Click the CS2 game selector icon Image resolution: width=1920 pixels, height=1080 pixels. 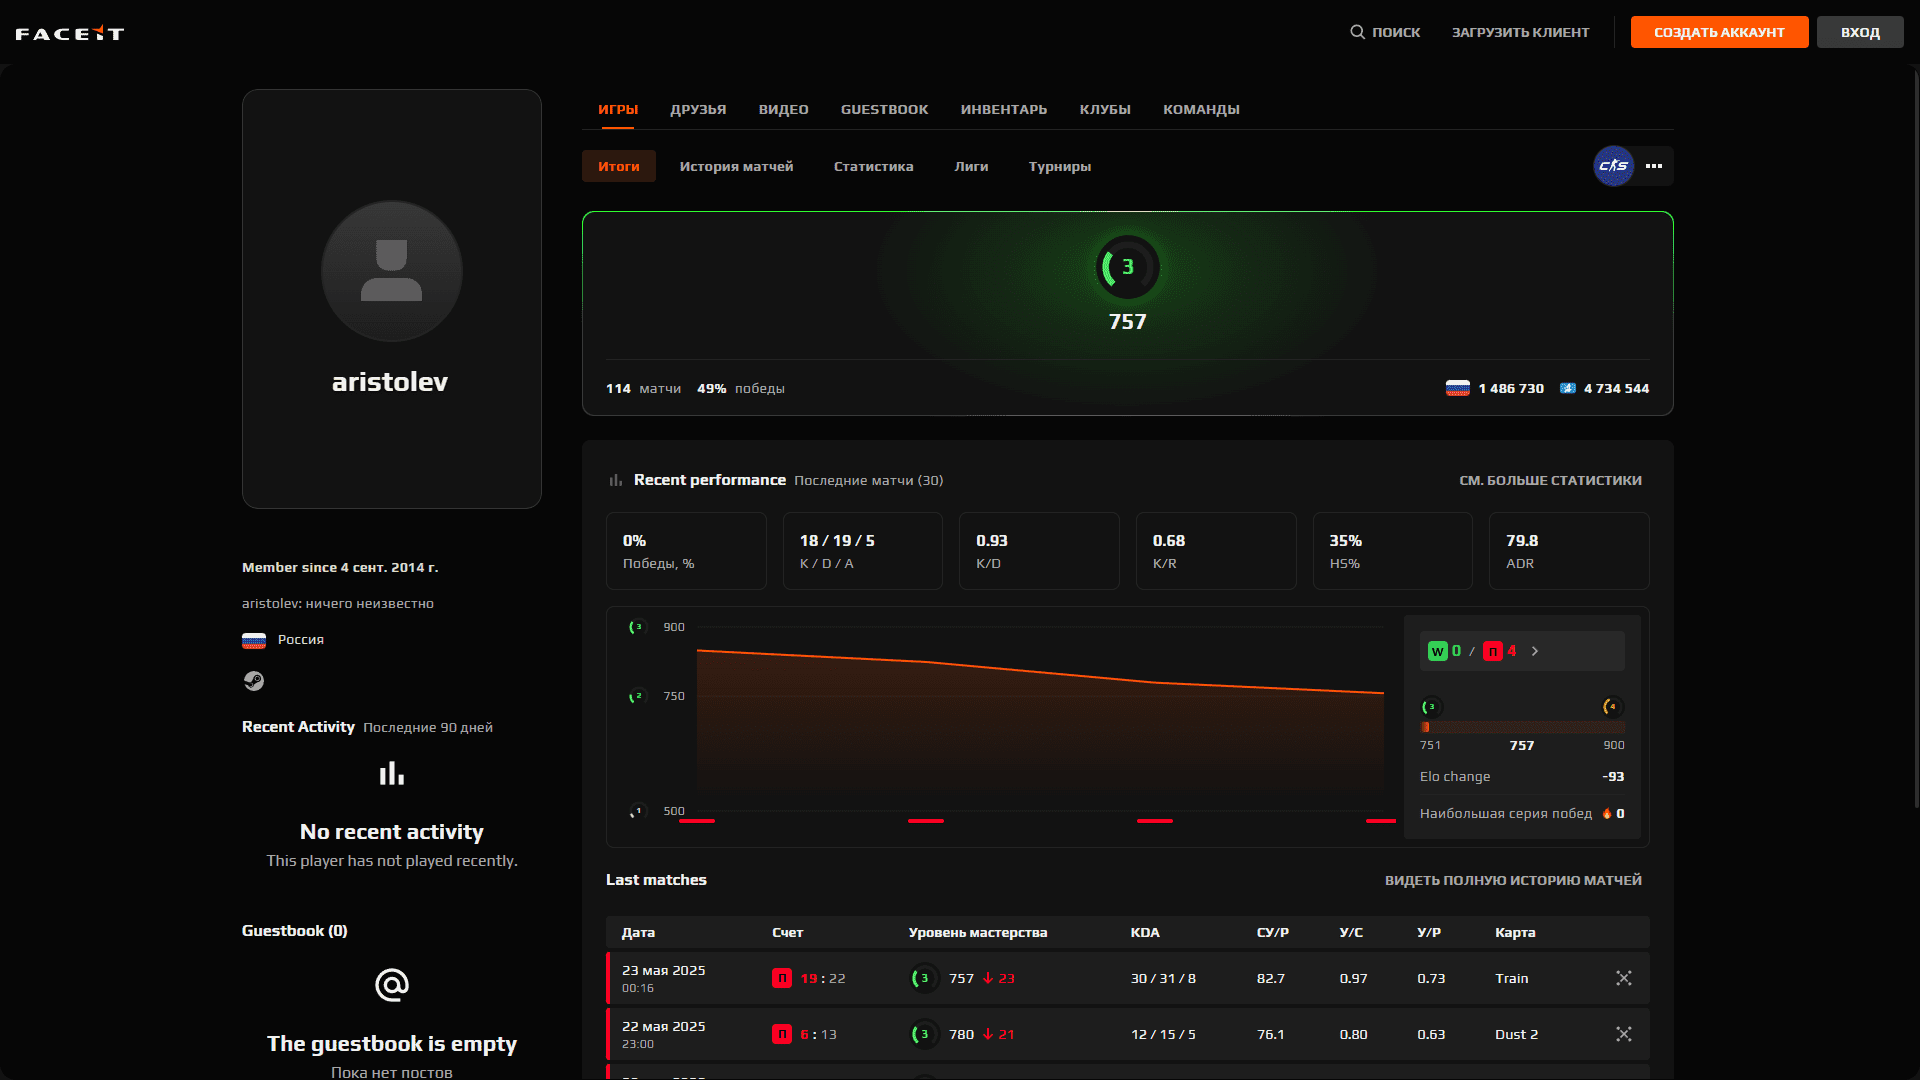coord(1613,166)
